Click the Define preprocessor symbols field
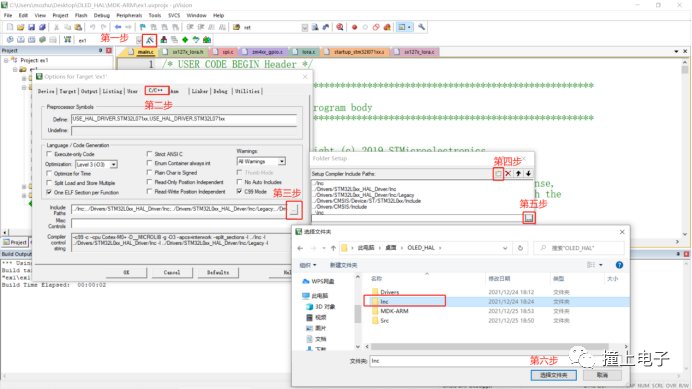Image resolution: width=692 pixels, height=389 pixels. coord(184,119)
